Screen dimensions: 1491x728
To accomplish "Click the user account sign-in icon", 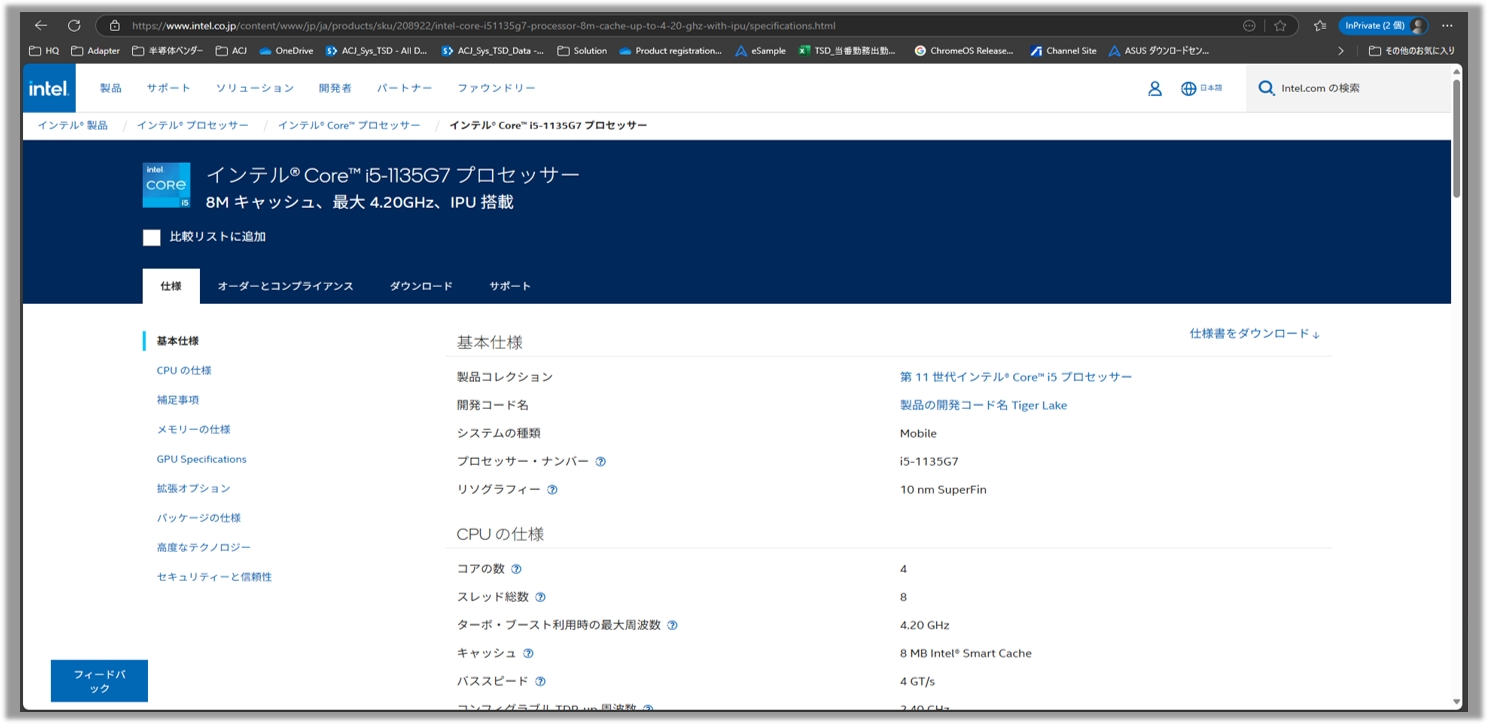I will click(x=1155, y=88).
